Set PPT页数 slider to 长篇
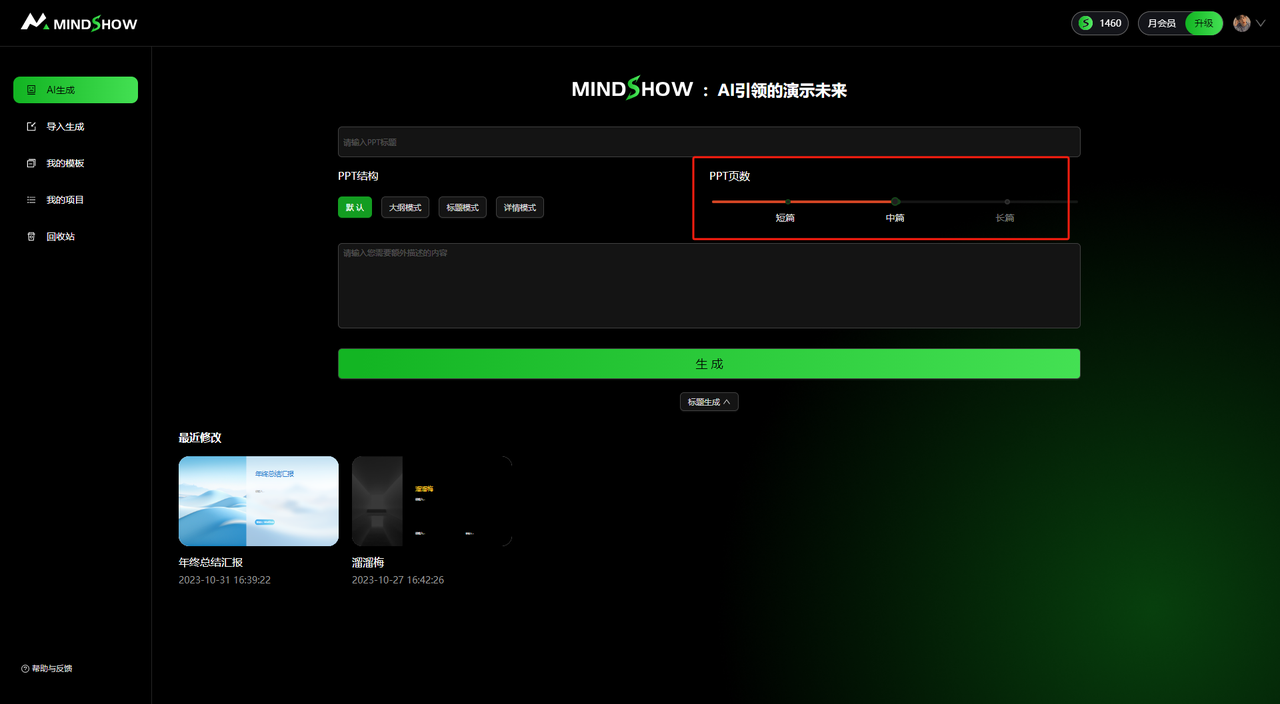Screen dimensions: 1280x704 [x=1007, y=201]
